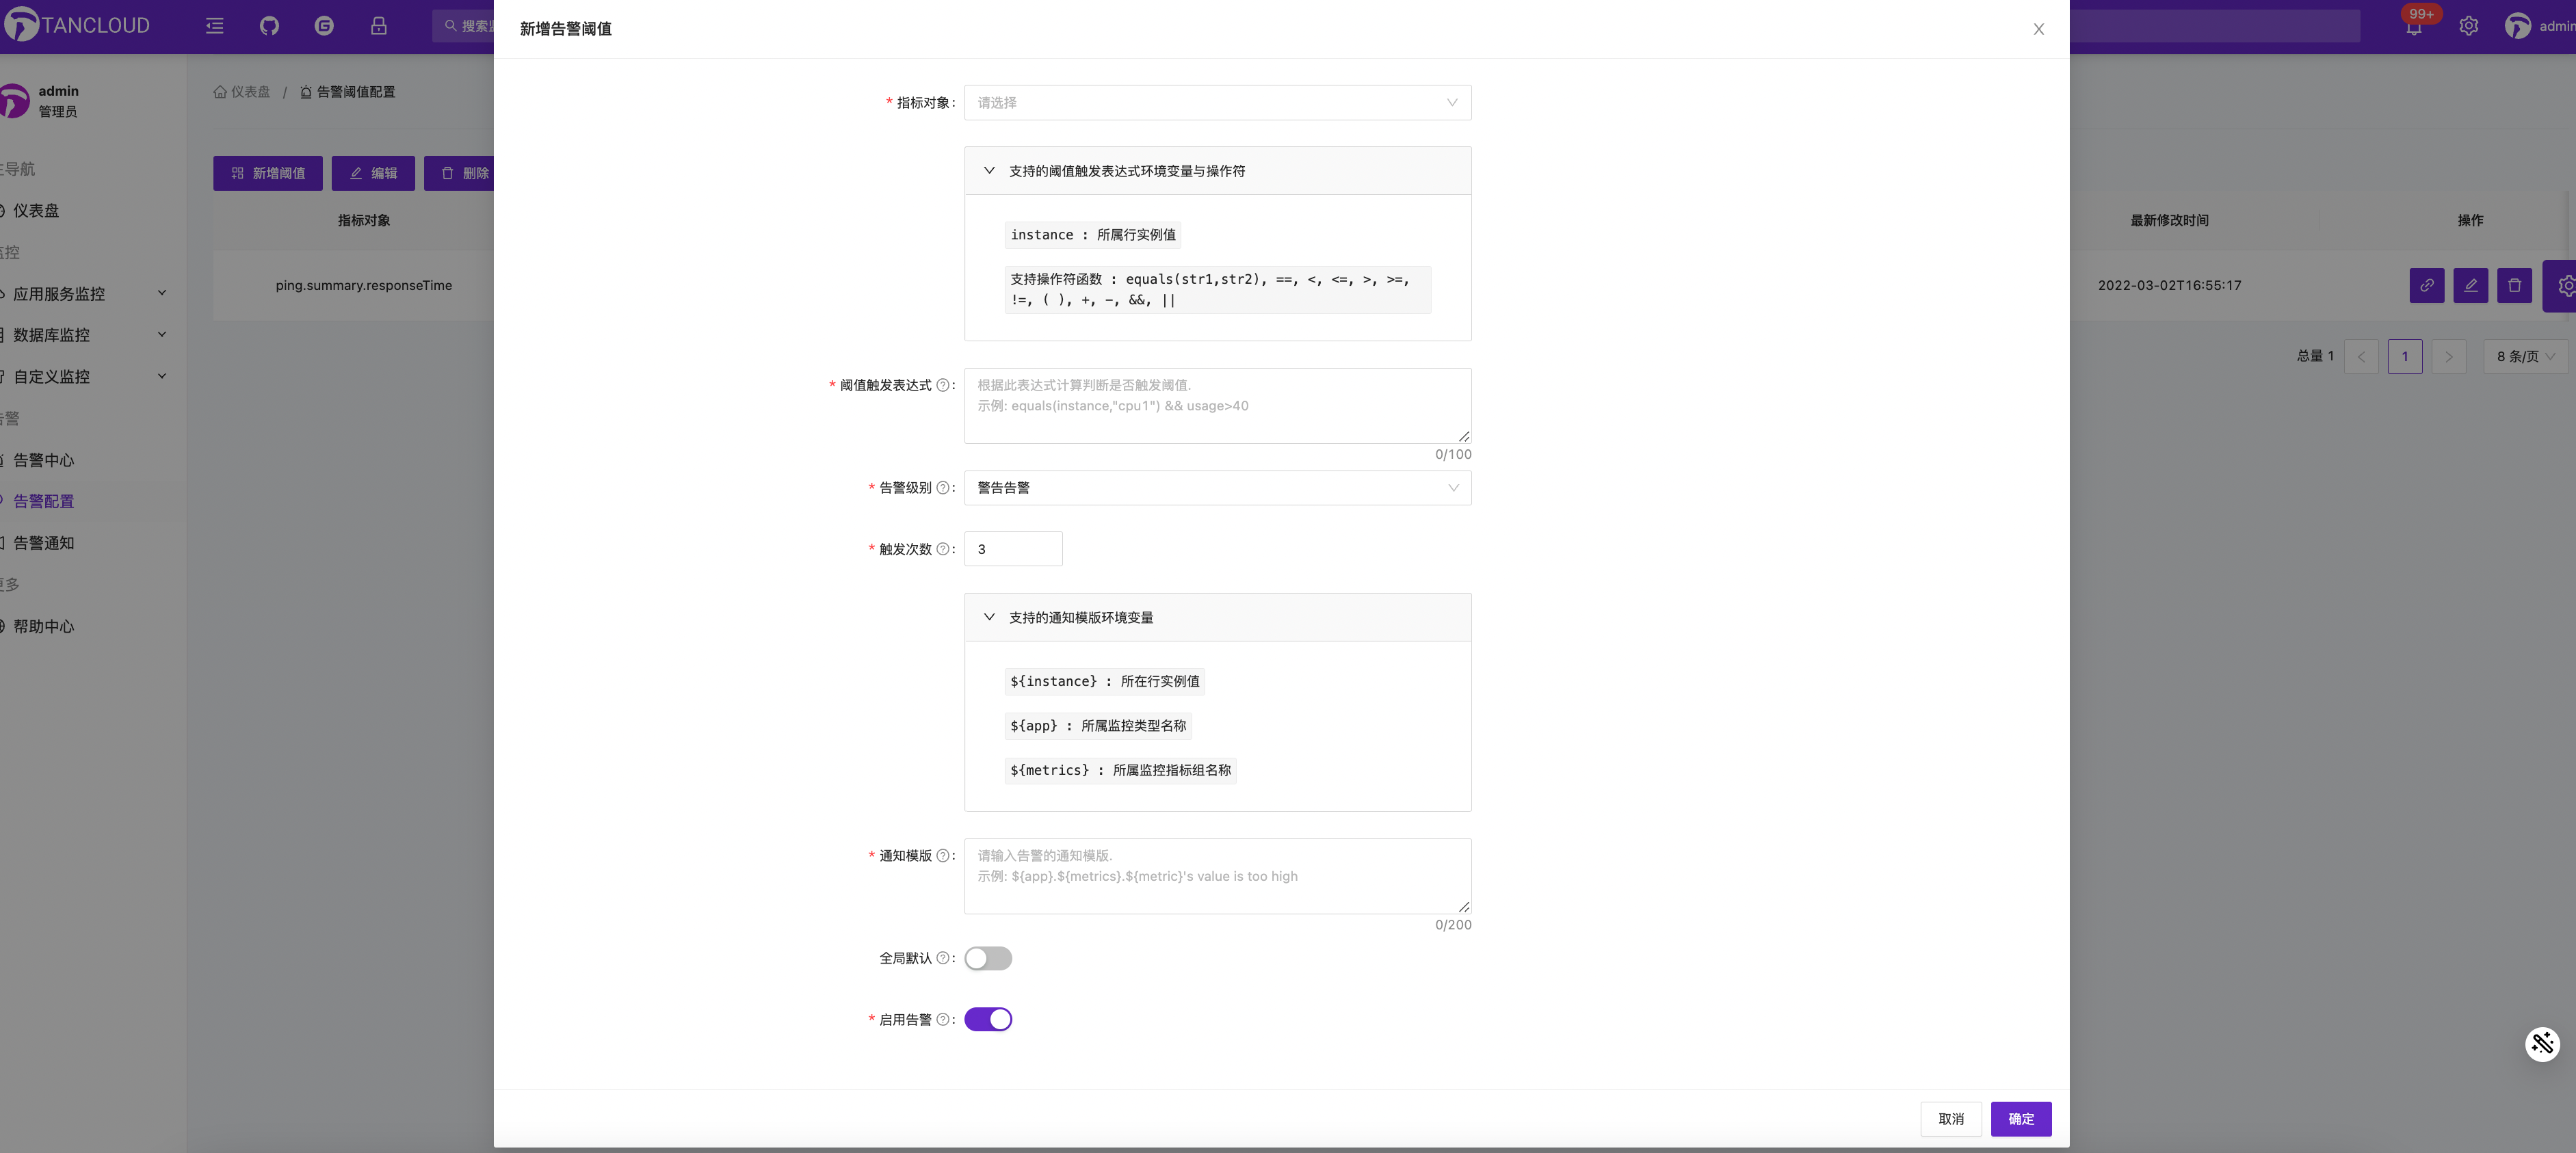2576x1153 pixels.
Task: Click the trash delete icon in row
Action: [2514, 285]
